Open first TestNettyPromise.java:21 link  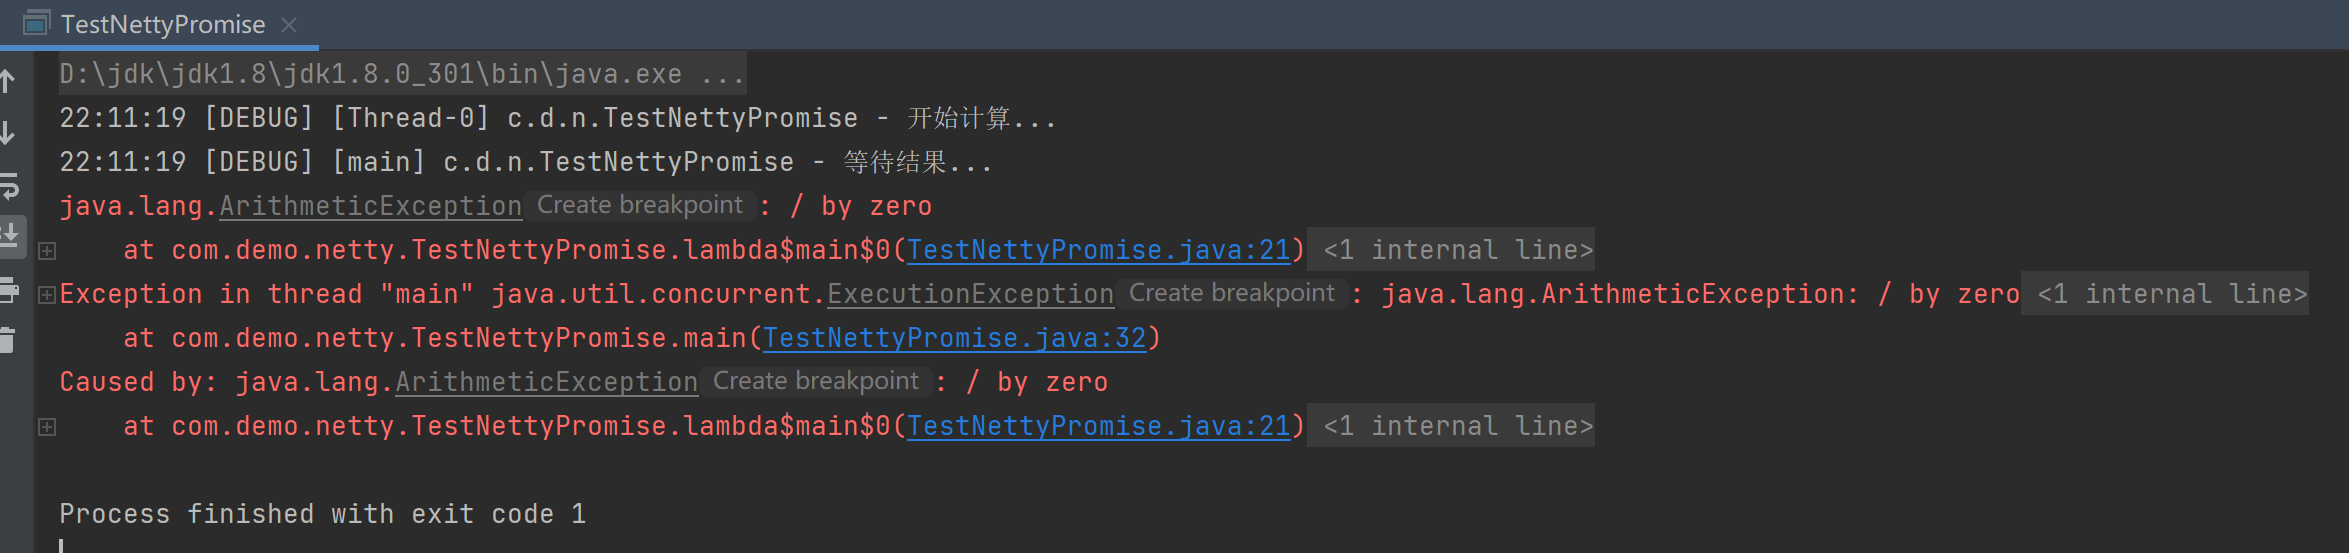pos(1098,250)
